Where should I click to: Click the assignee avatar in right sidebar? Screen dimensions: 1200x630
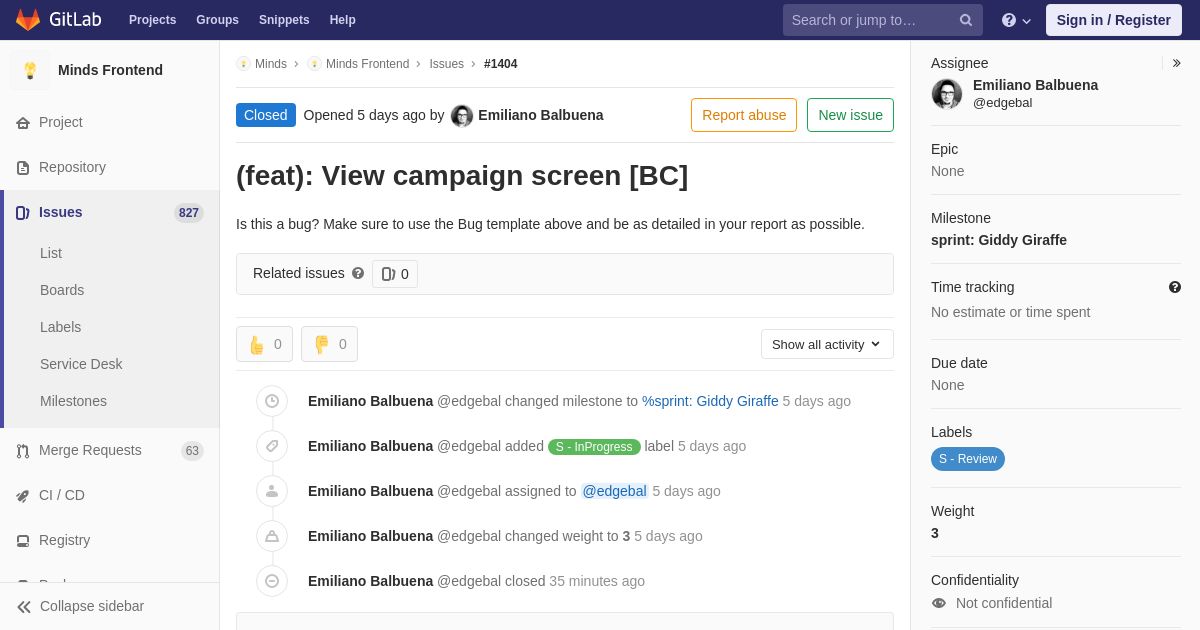pos(947,94)
